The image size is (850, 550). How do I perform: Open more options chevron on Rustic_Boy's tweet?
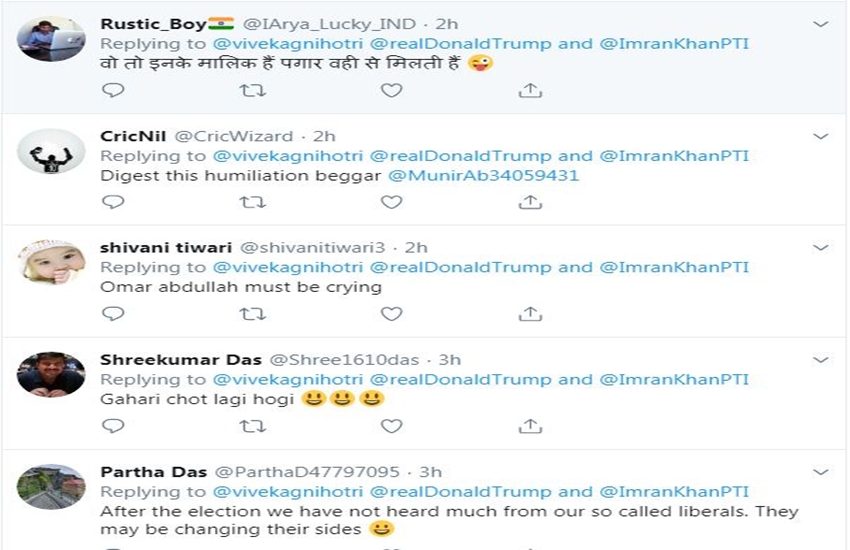click(821, 23)
